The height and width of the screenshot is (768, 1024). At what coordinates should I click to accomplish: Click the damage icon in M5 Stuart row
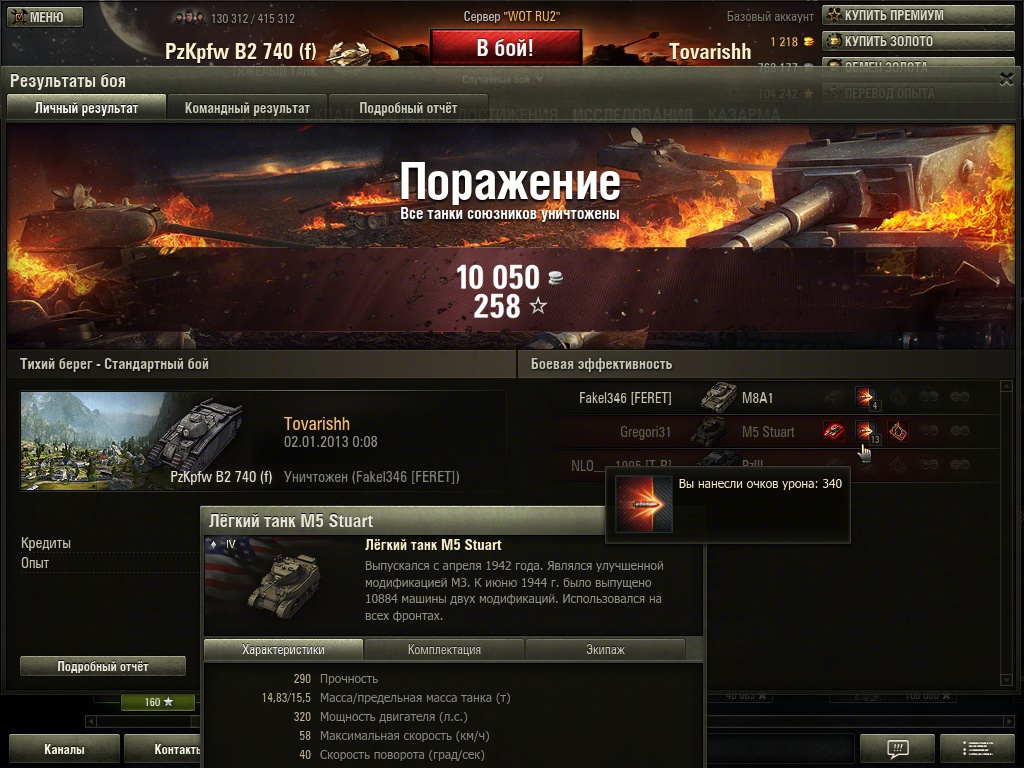click(865, 431)
